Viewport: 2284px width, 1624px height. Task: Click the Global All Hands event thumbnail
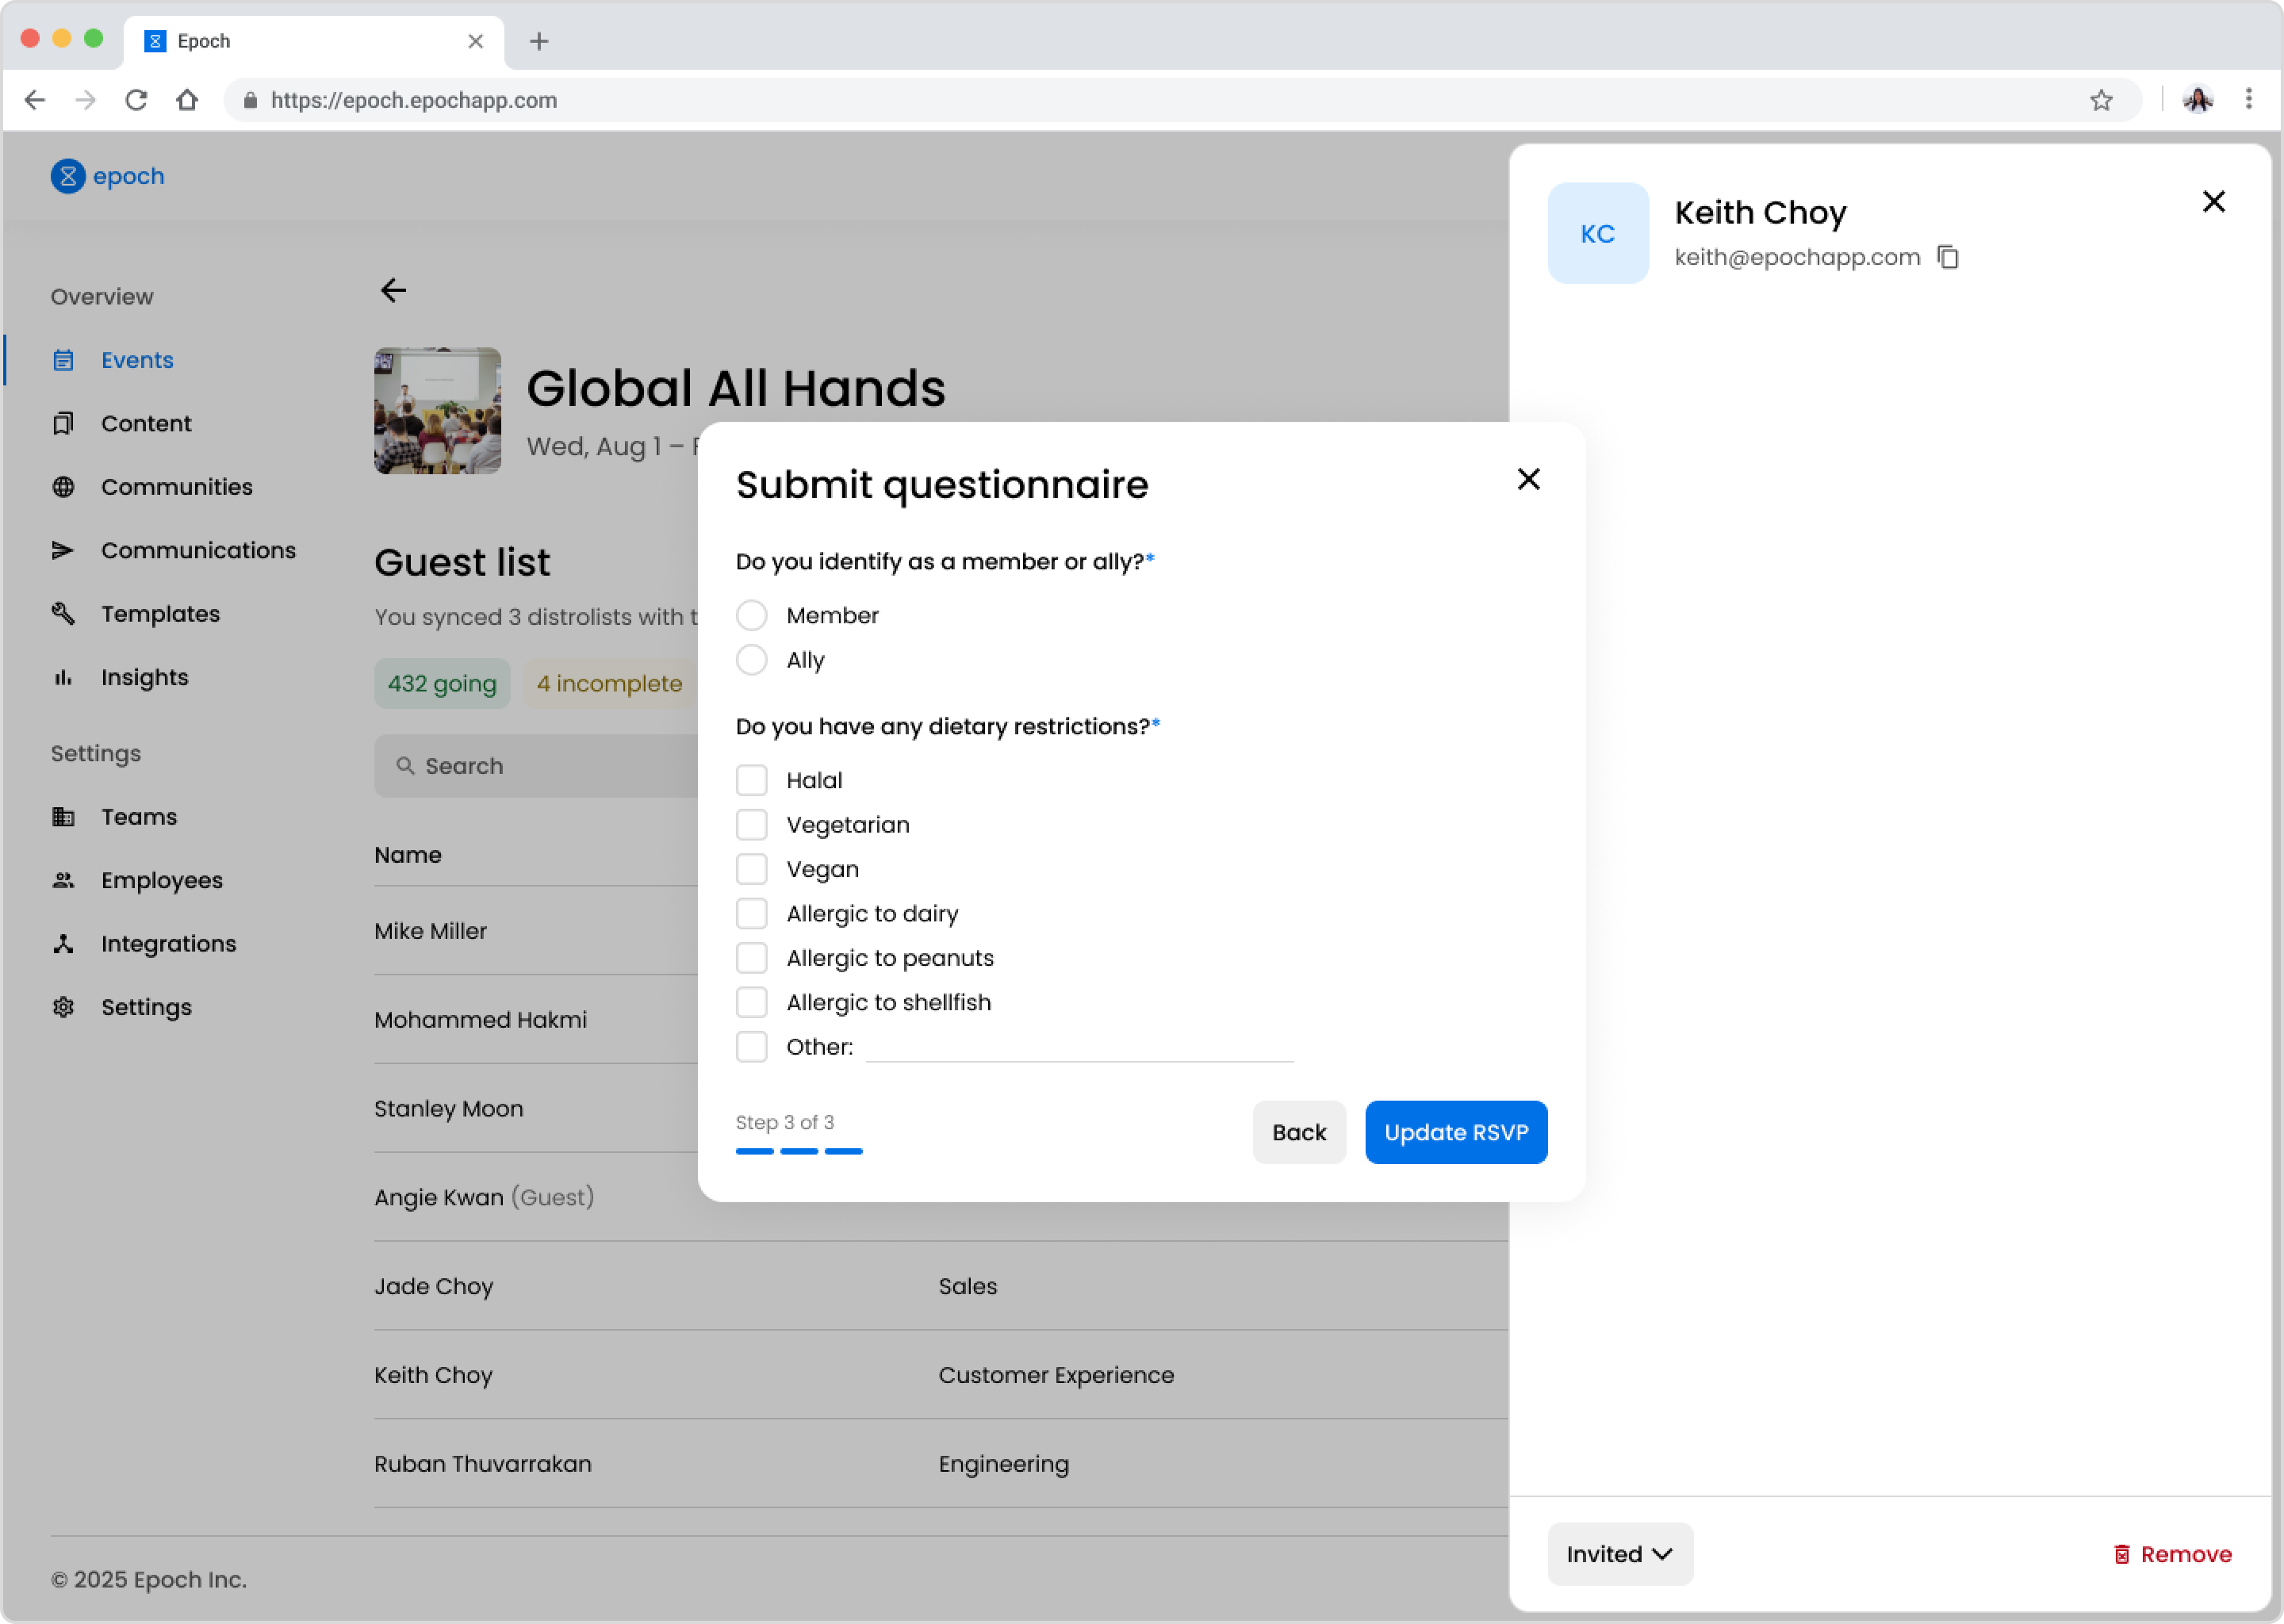coord(437,410)
